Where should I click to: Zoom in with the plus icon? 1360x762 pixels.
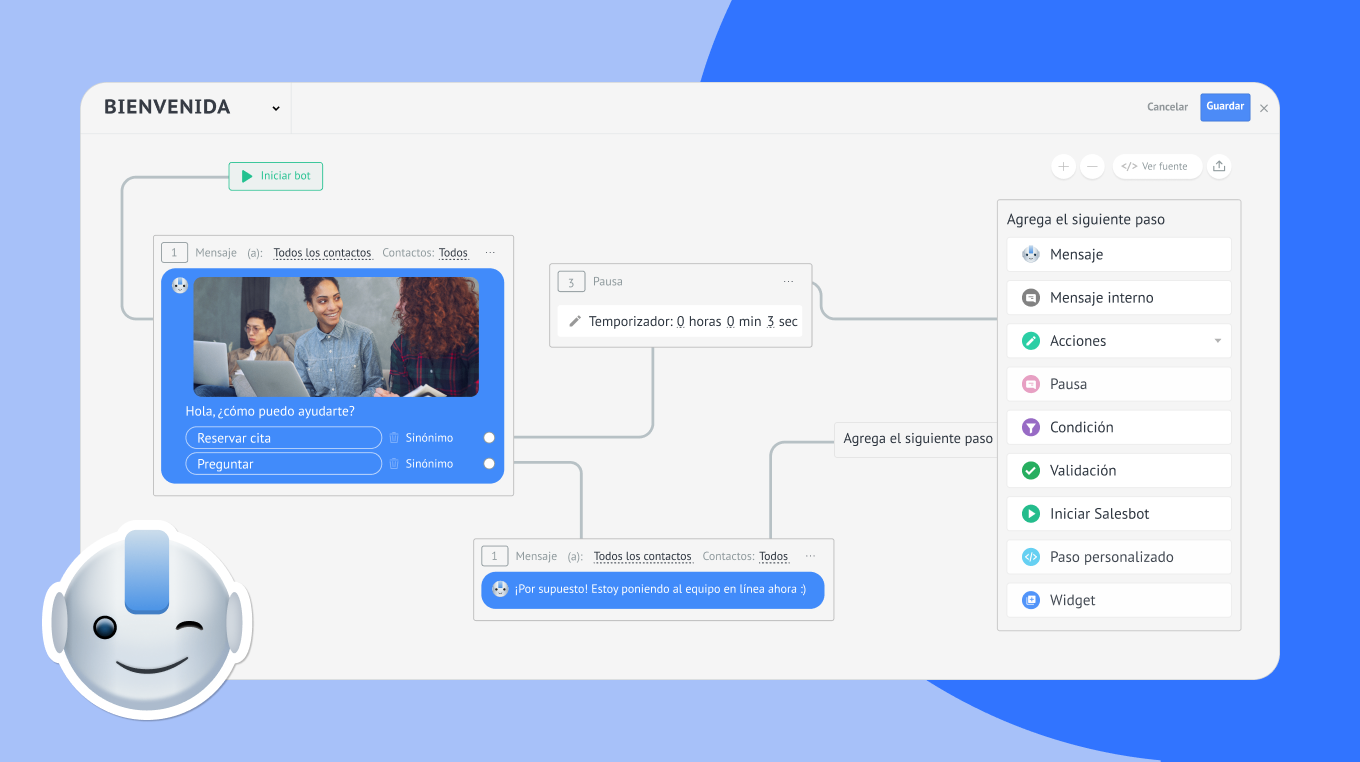[1063, 166]
